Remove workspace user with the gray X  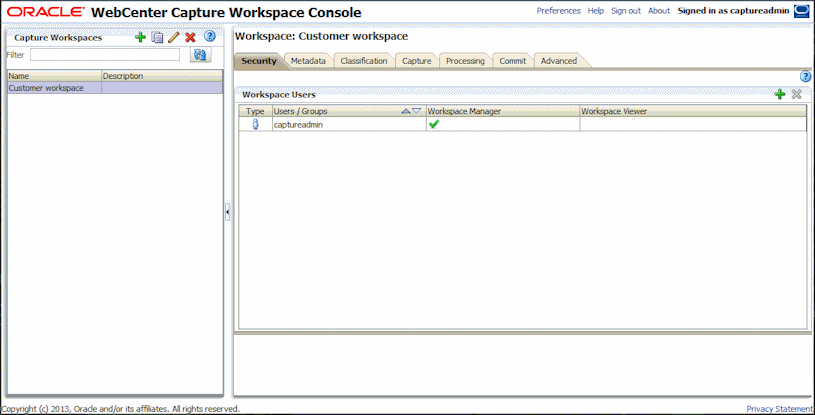[796, 94]
